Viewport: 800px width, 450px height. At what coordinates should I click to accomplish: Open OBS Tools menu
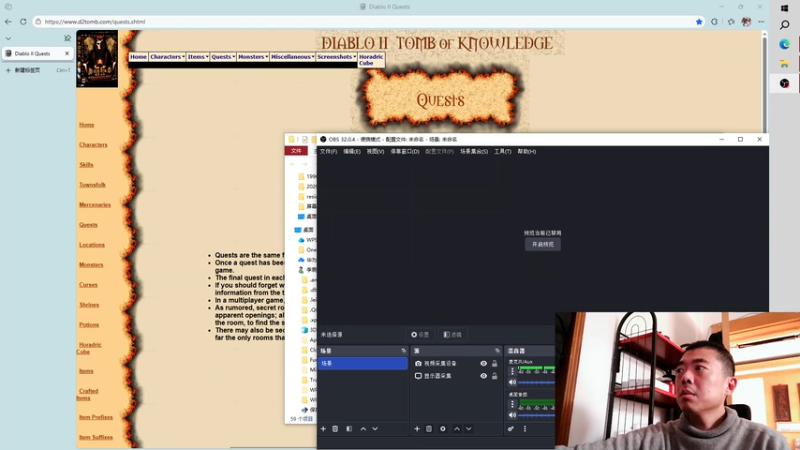(x=503, y=152)
